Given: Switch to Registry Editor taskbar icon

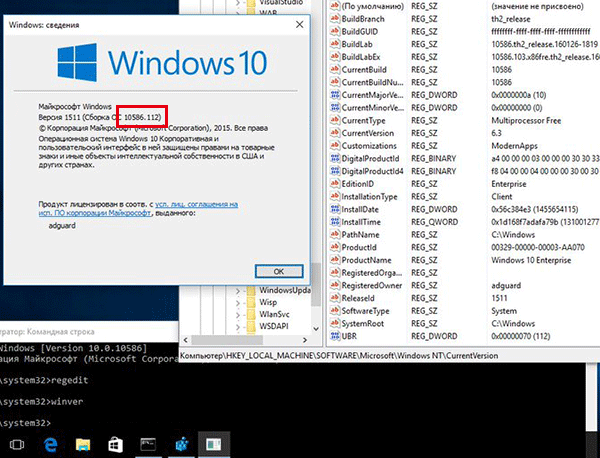Looking at the screenshot, I should tap(181, 445).
